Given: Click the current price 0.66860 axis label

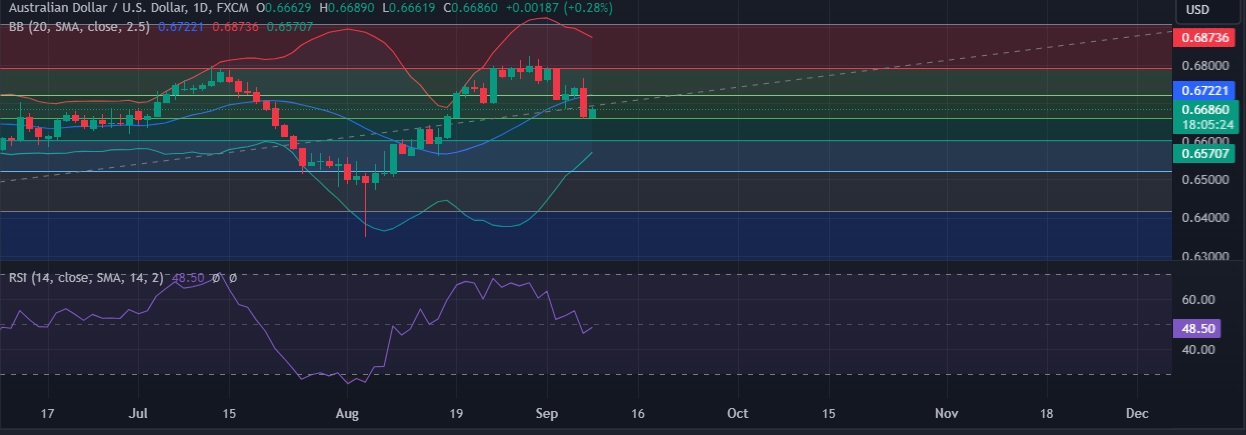Looking at the screenshot, I should point(1204,109).
